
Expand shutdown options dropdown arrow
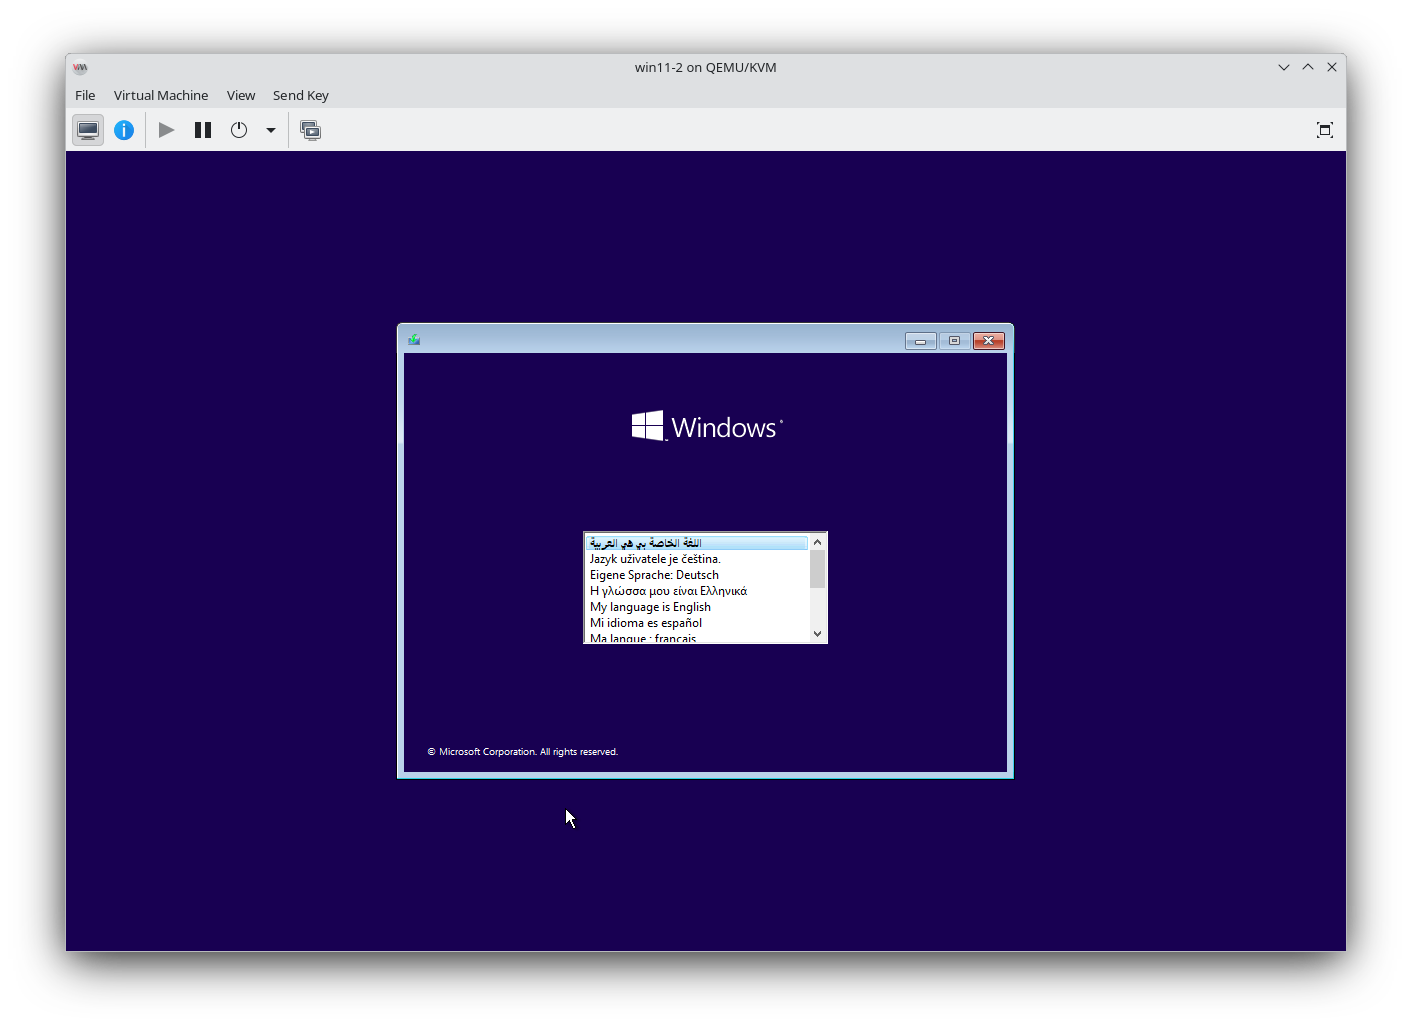[270, 130]
